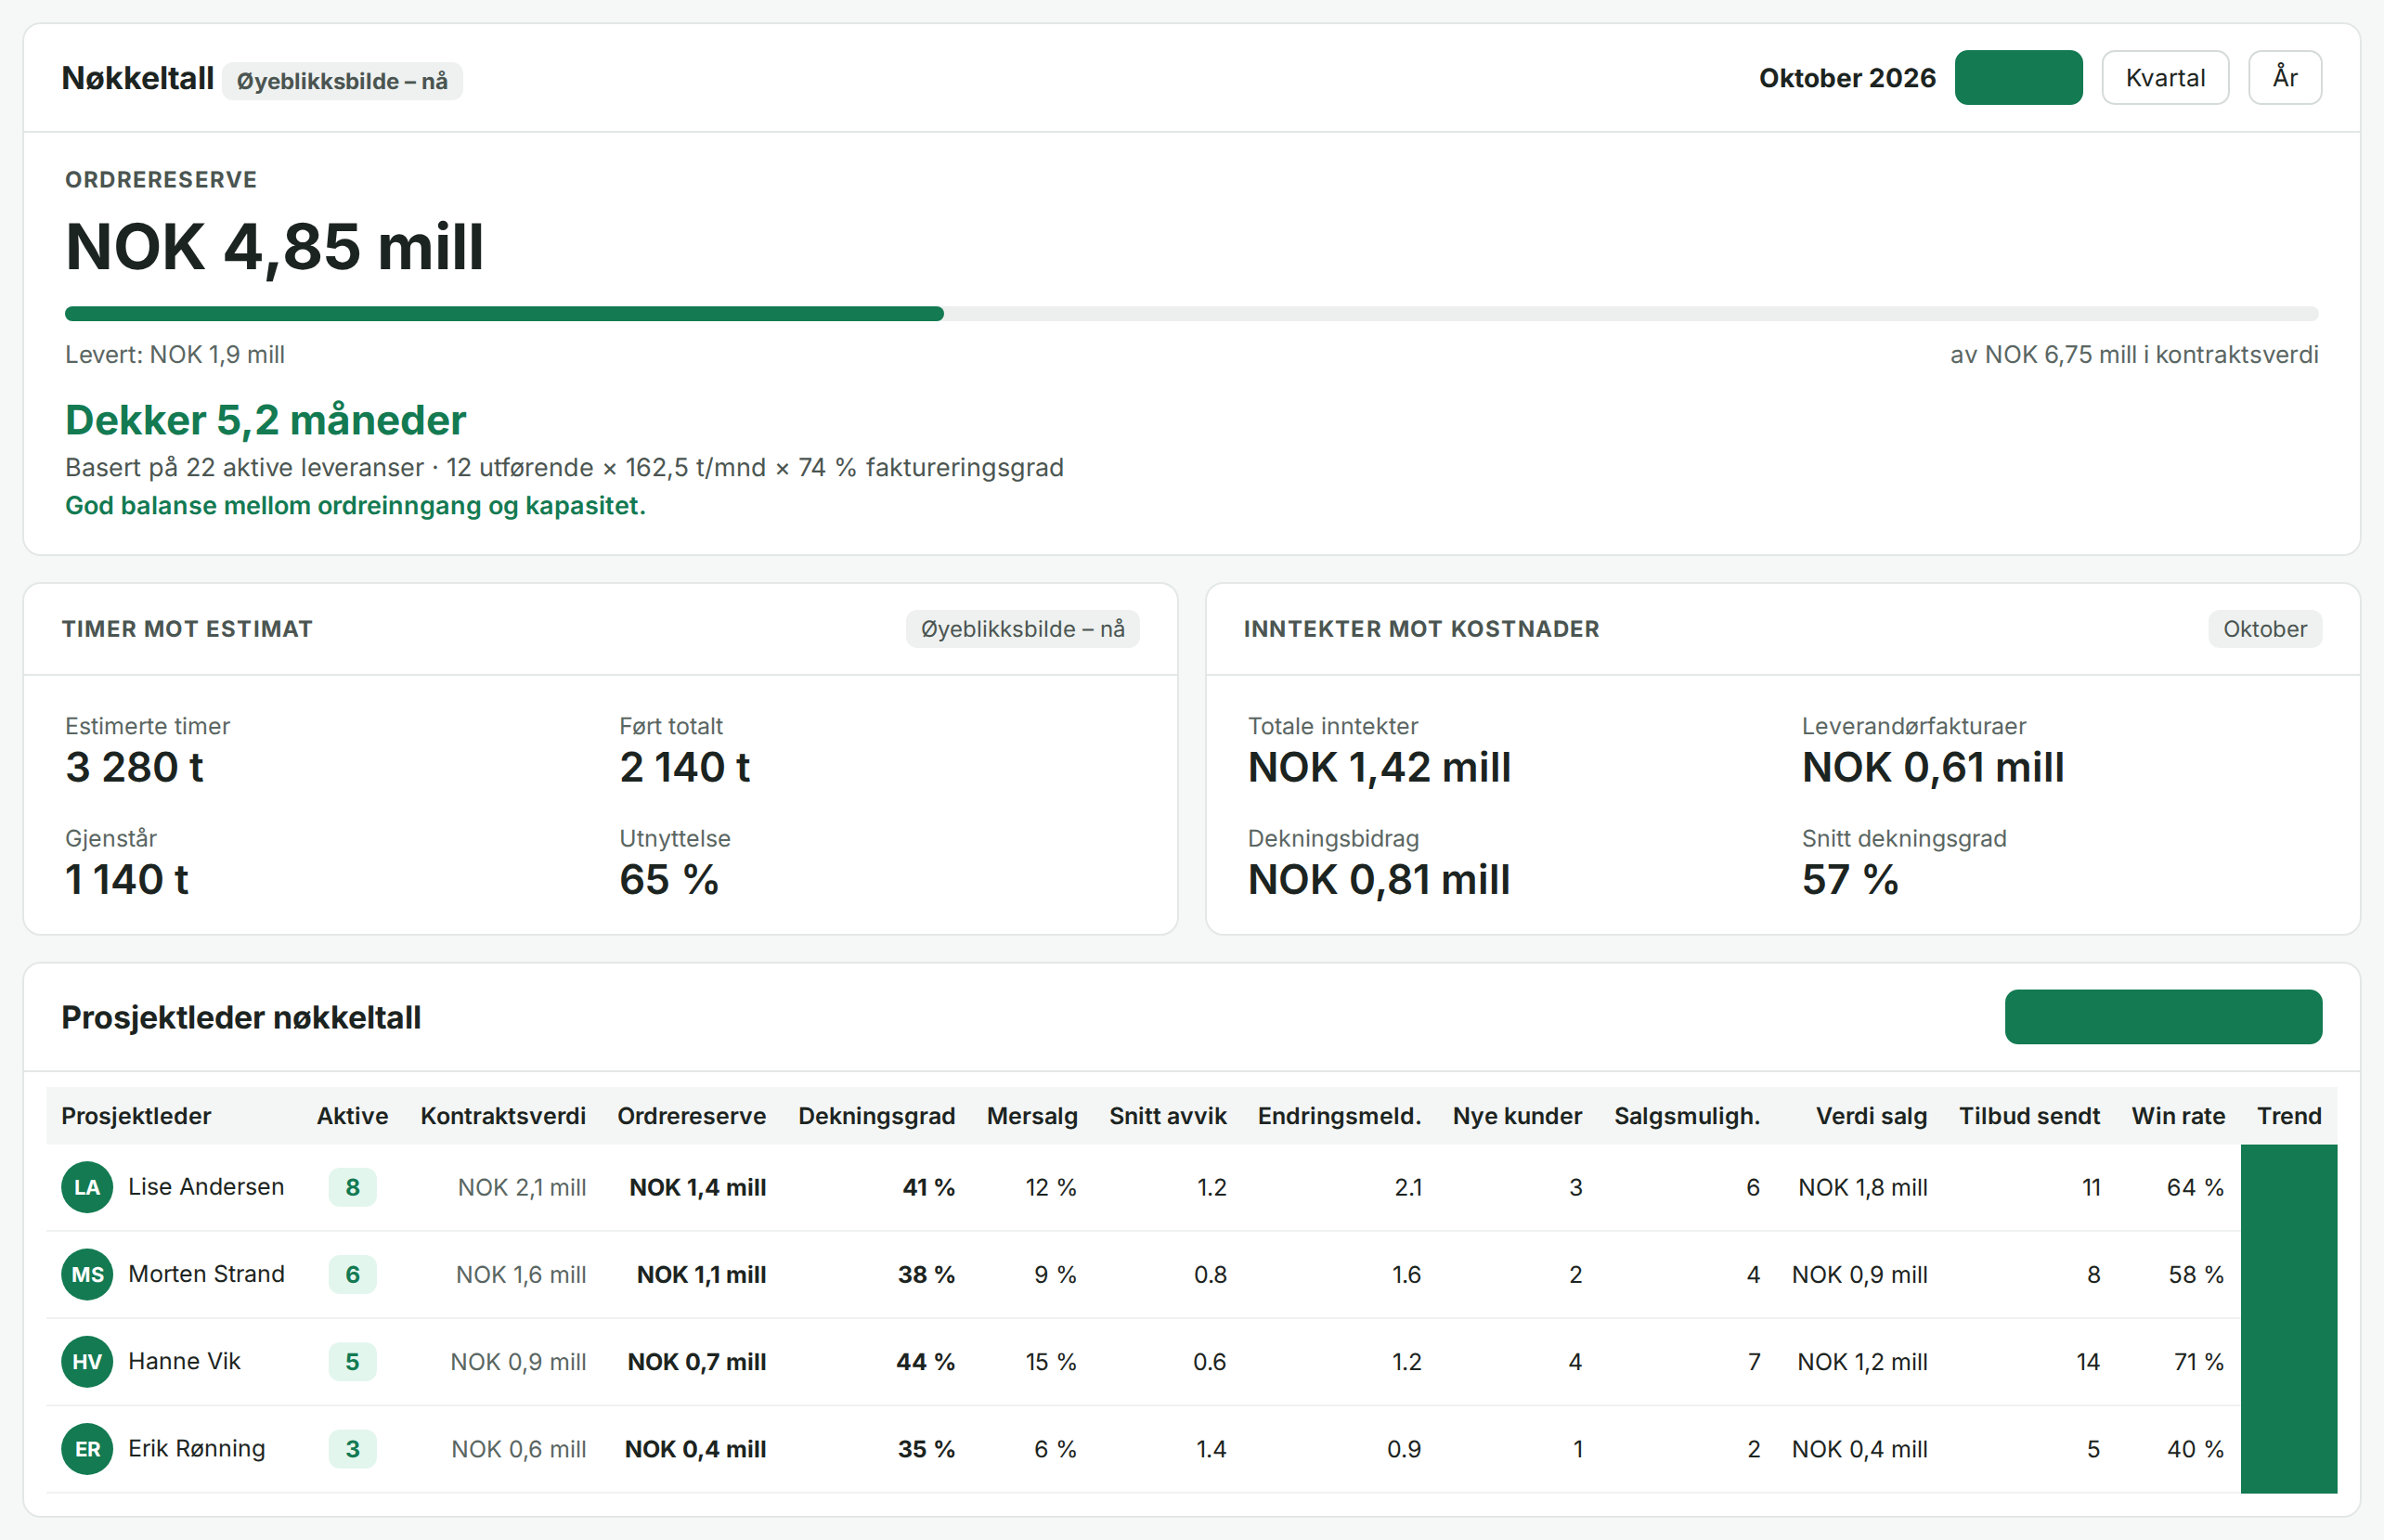Screen dimensions: 2384x1540
Task: Click the green button in Prosjektleder nøkkeltall header
Action: click(2163, 1017)
